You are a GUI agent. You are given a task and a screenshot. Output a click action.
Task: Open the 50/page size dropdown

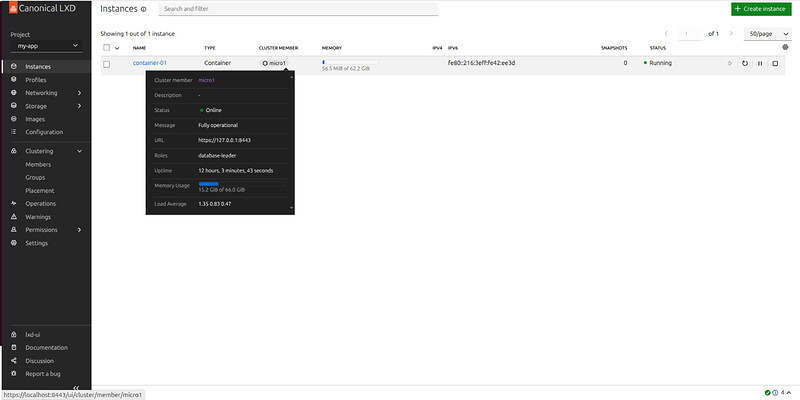click(x=768, y=33)
